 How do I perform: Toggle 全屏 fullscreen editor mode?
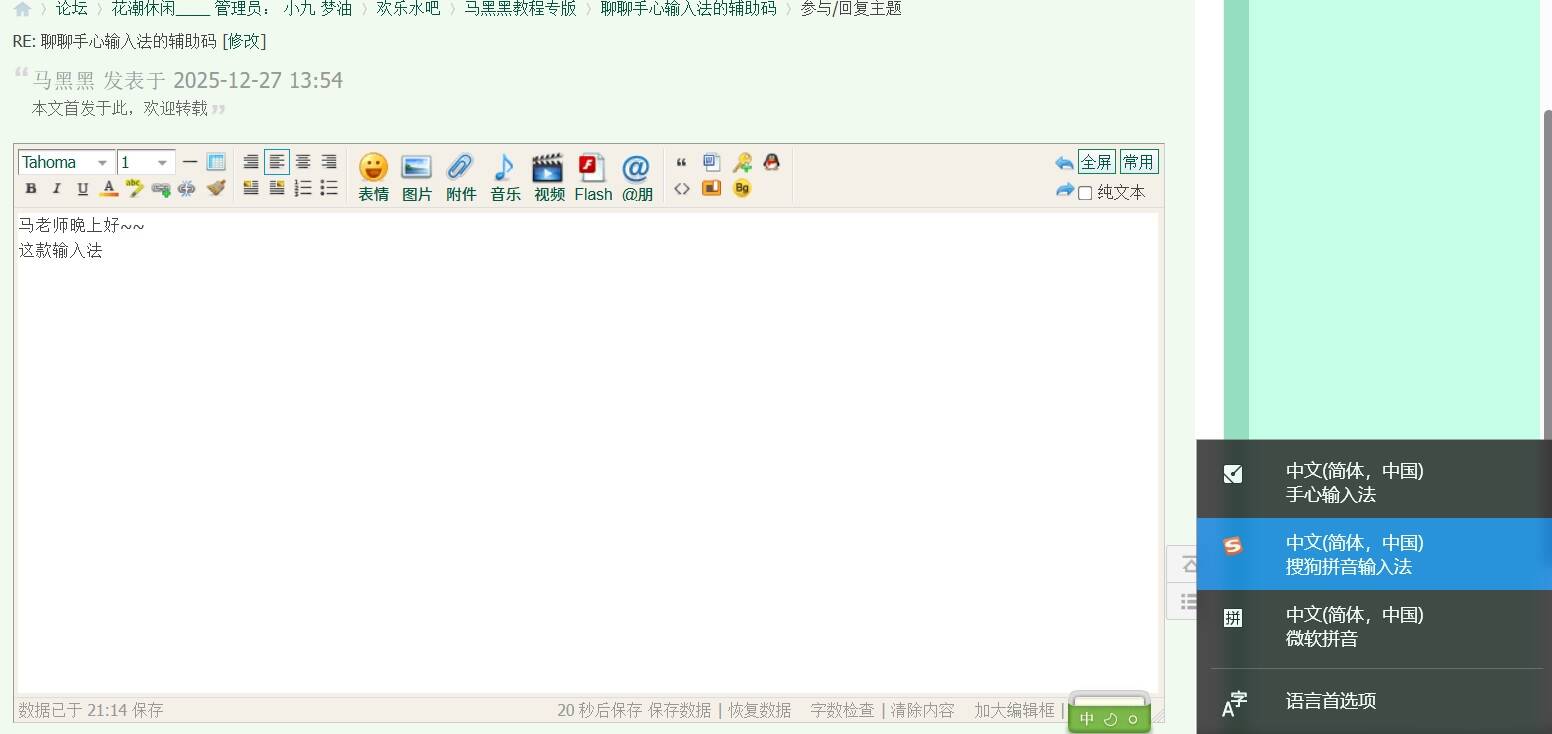[1096, 162]
